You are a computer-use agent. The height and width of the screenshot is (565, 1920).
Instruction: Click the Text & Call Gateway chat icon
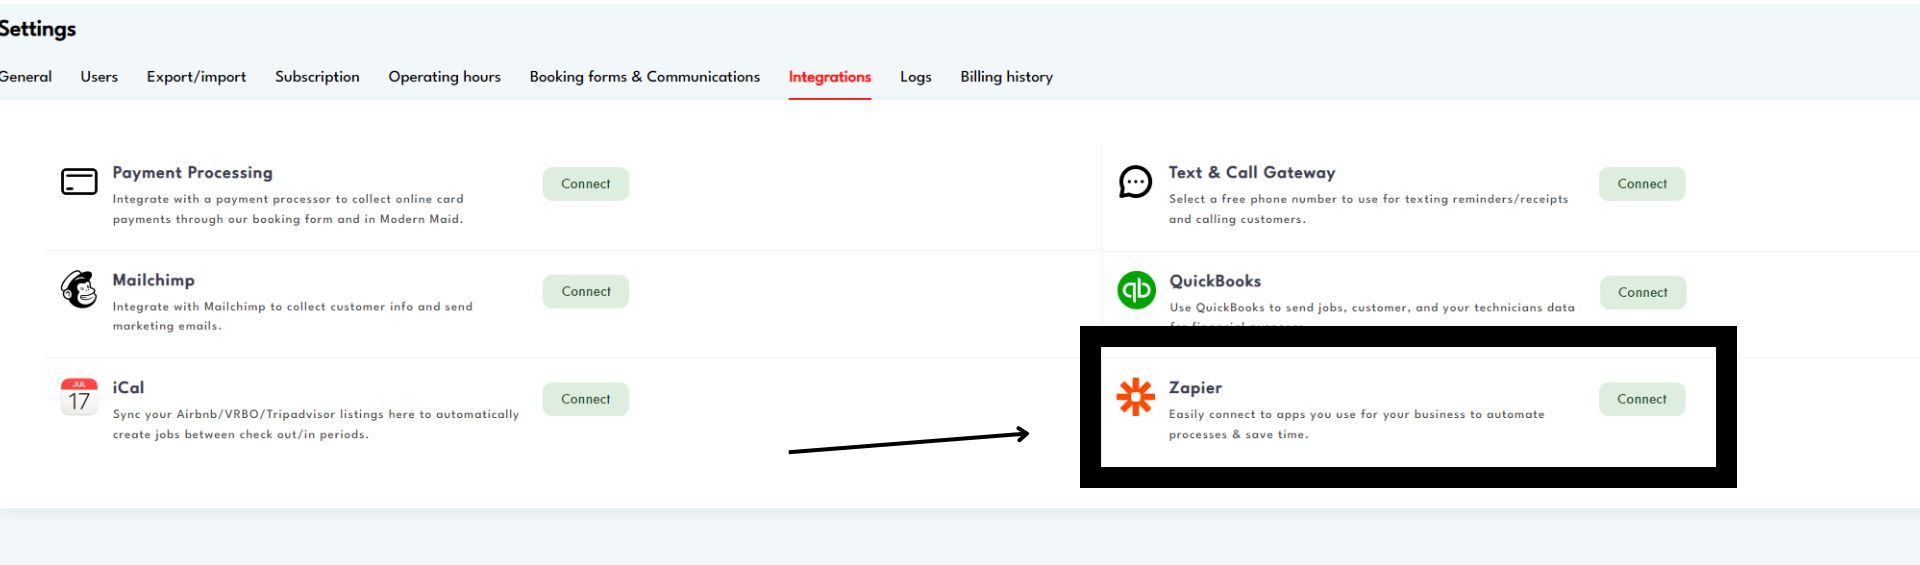1135,182
